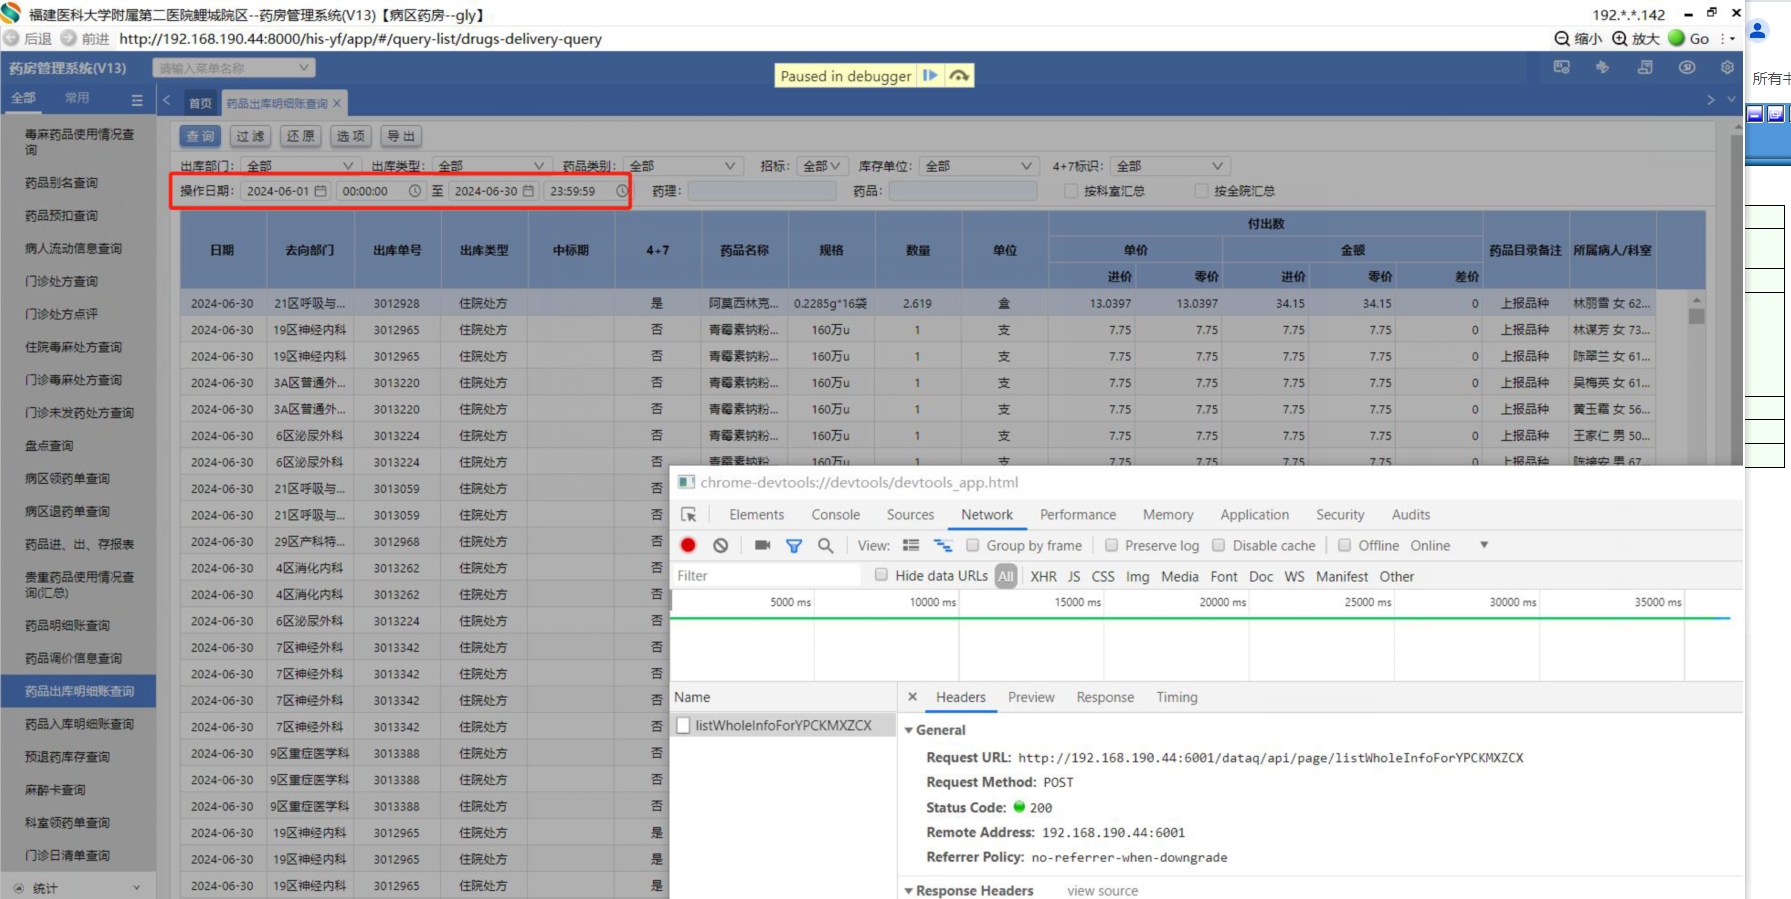The width and height of the screenshot is (1791, 899).
Task: Activate the inspect element picker icon
Action: (688, 514)
